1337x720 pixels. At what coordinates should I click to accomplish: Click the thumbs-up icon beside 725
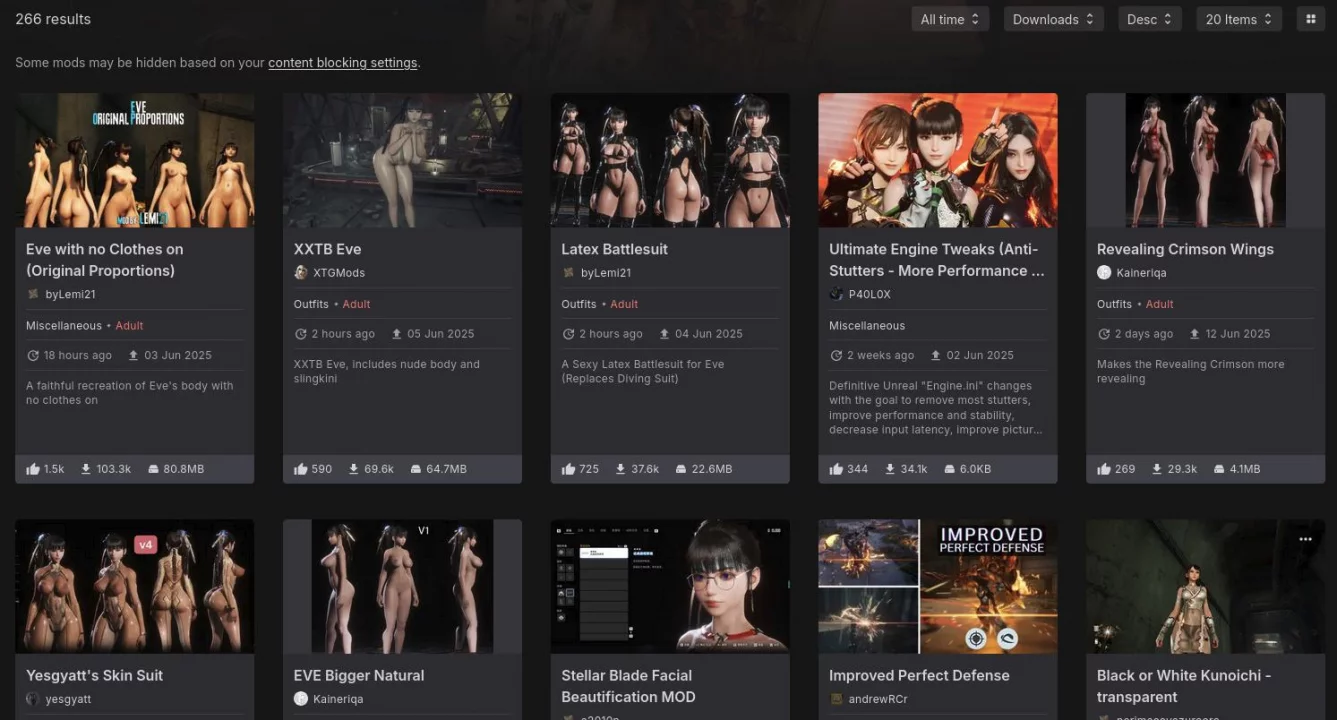click(x=569, y=469)
